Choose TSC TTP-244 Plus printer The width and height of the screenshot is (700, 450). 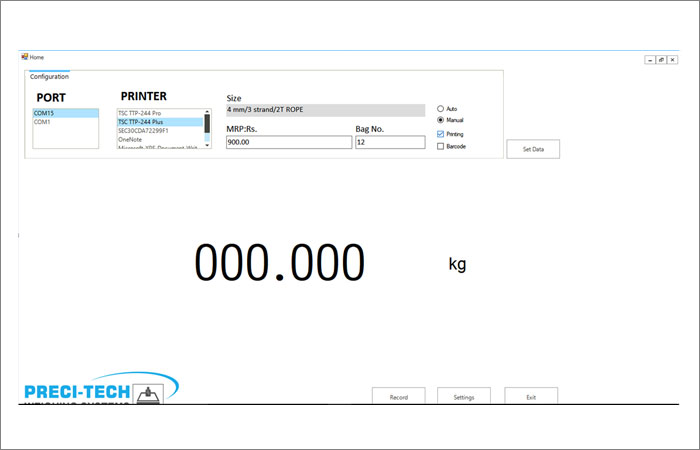click(160, 122)
